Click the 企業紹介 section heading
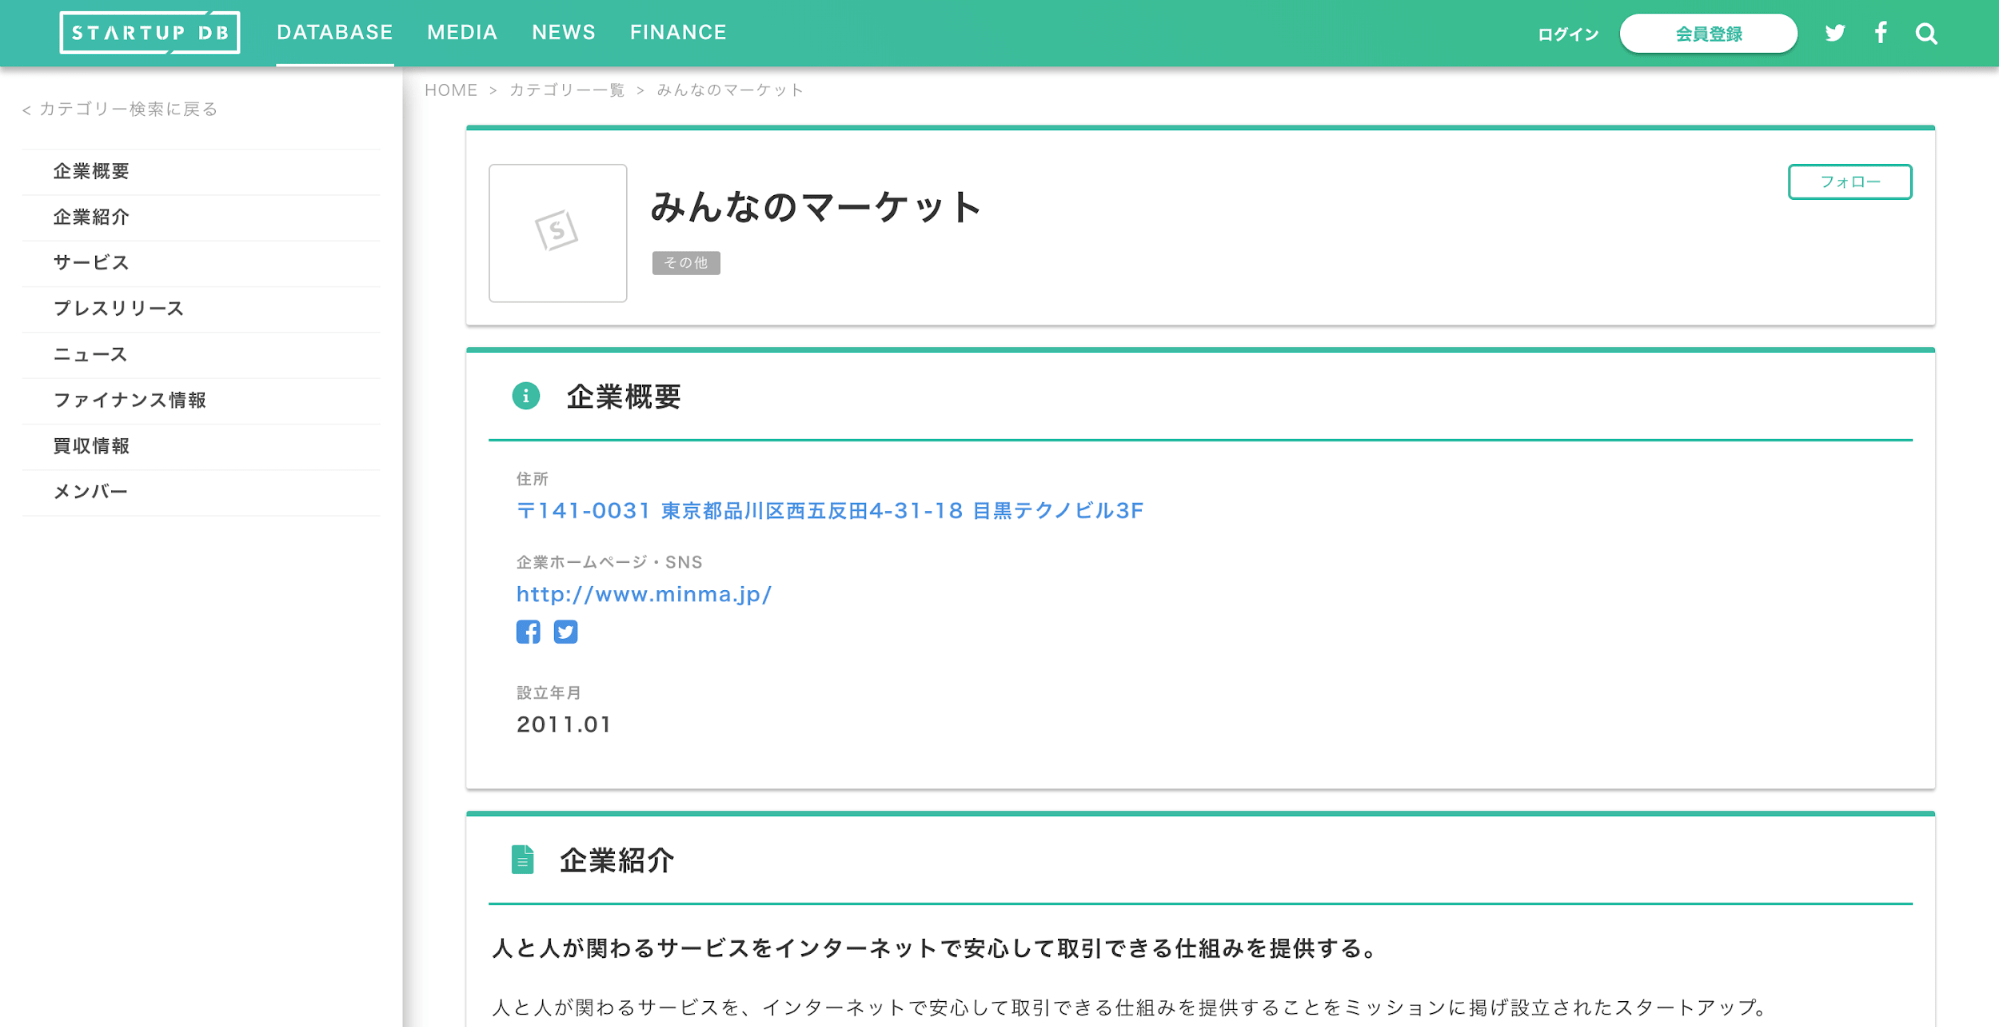 (x=617, y=861)
